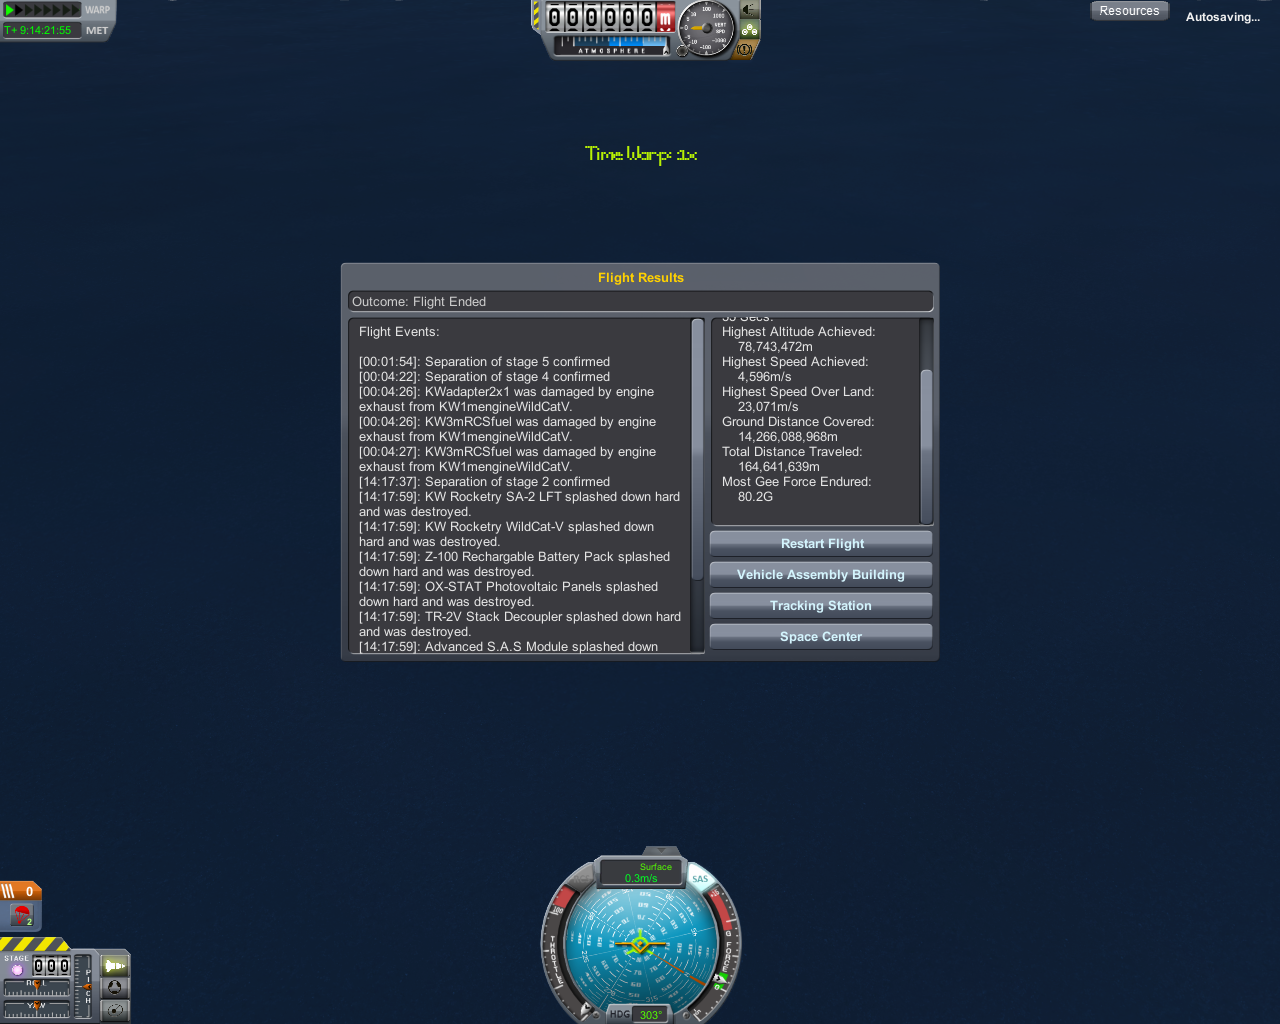Switch to docking mode icon

(115, 987)
